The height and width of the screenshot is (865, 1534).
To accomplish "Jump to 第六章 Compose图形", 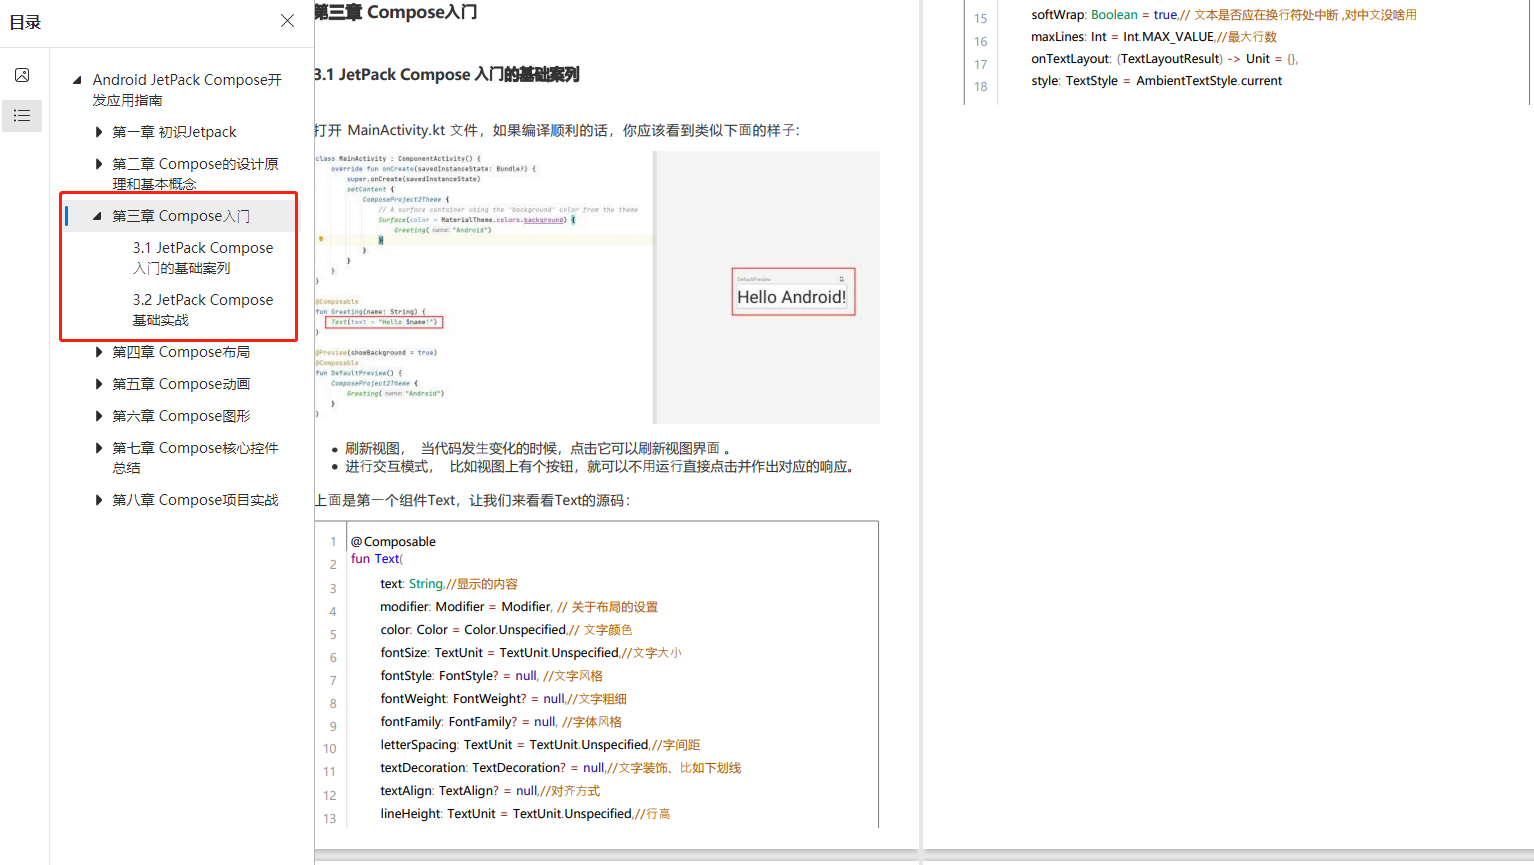I will (x=181, y=416).
